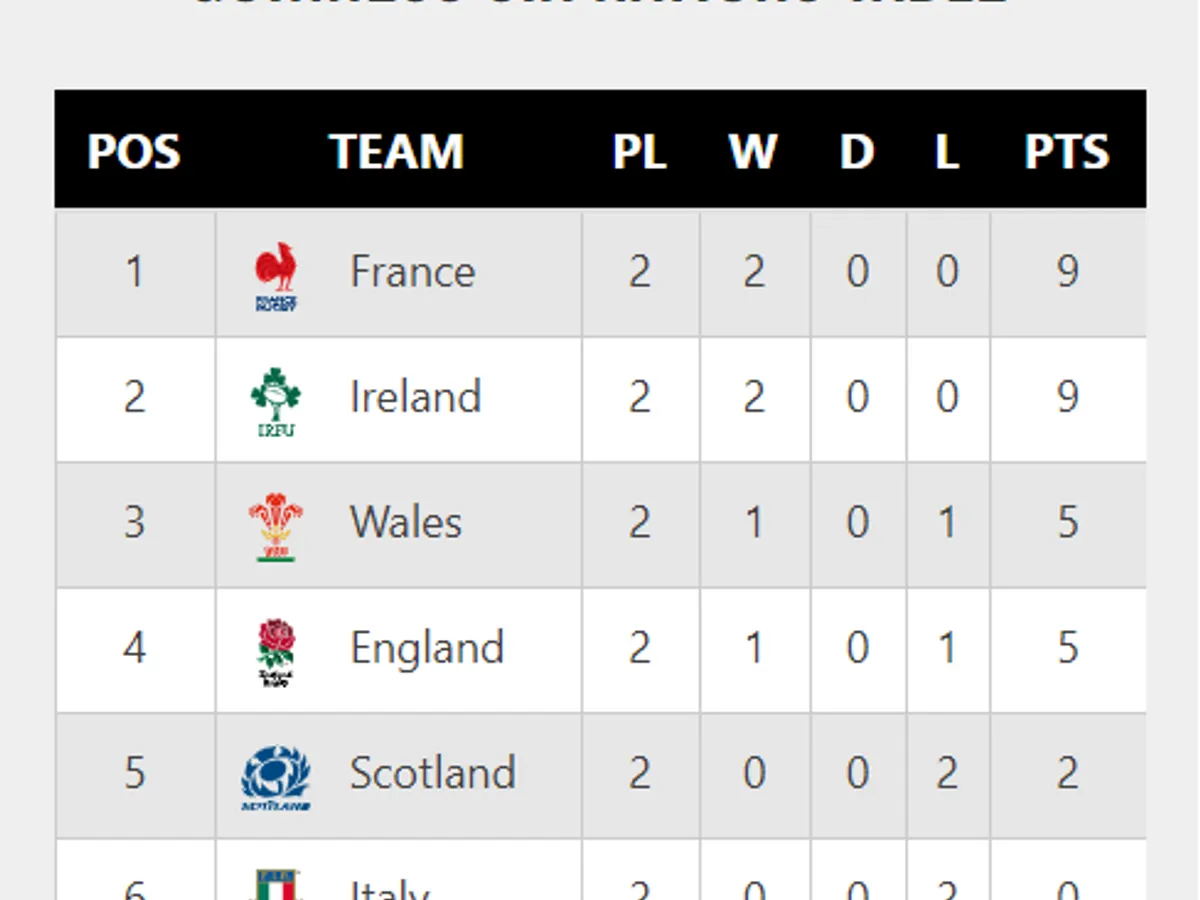
Task: Click the W column header
Action: (x=753, y=152)
